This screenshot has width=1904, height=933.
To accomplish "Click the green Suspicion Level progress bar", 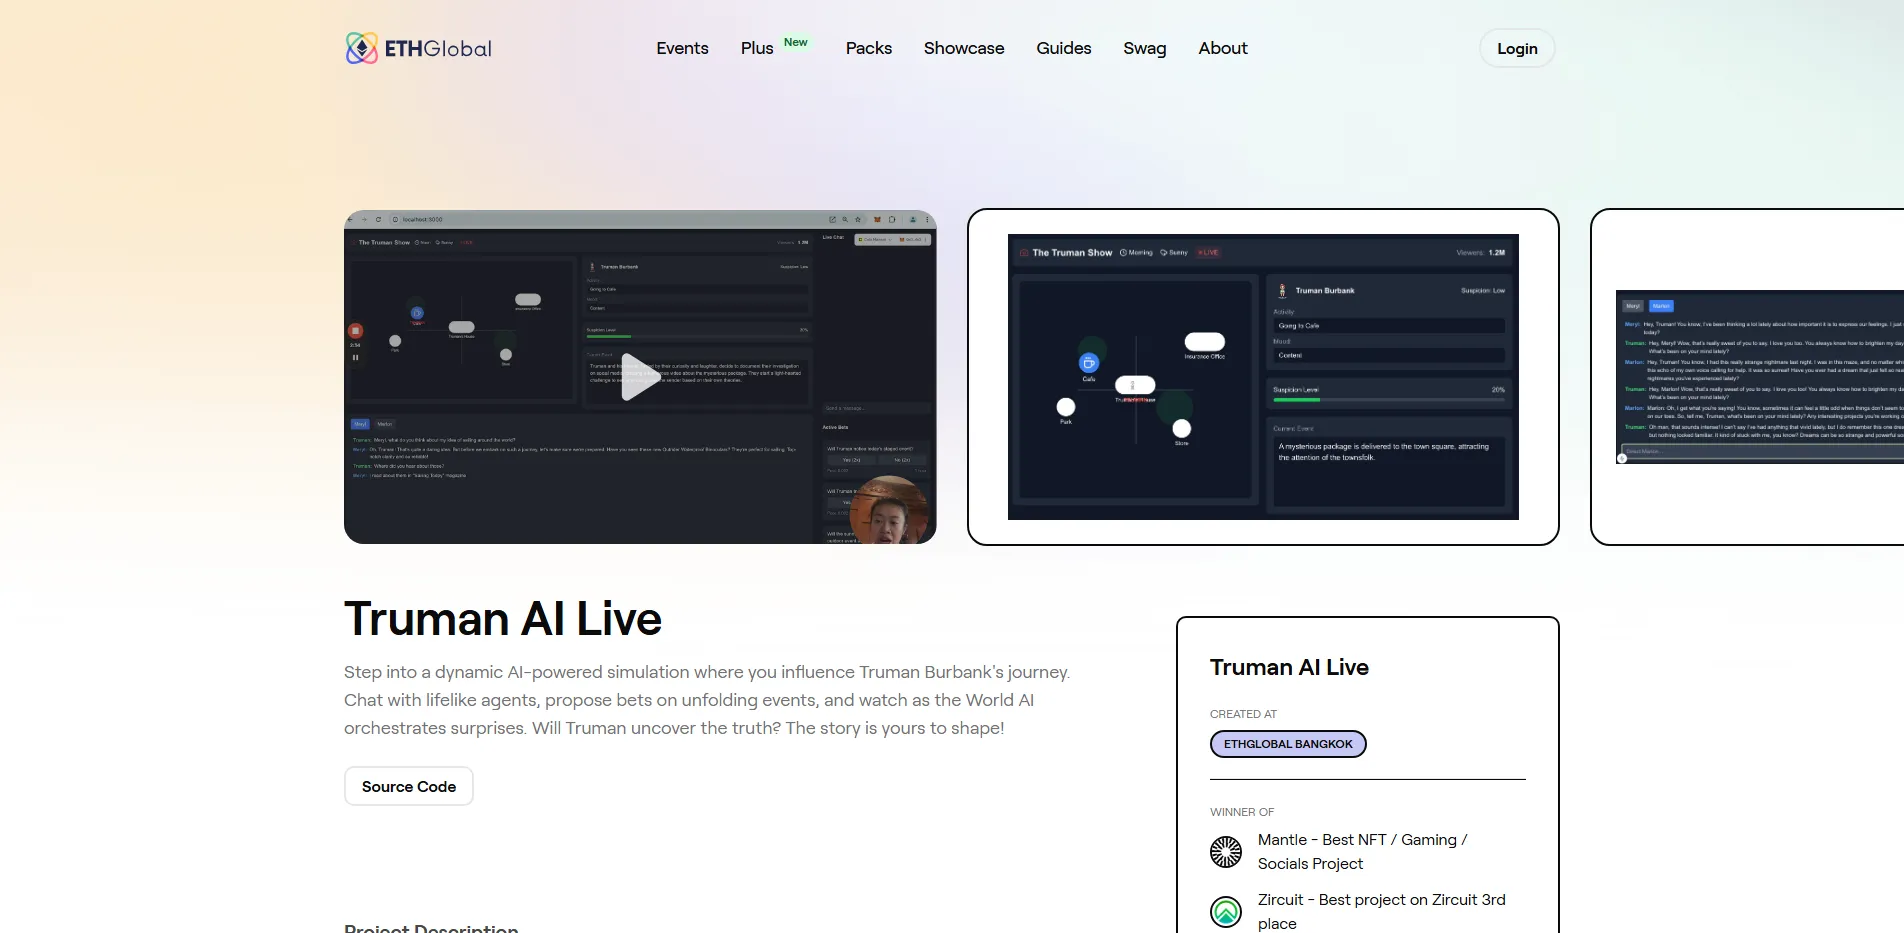I will (609, 336).
